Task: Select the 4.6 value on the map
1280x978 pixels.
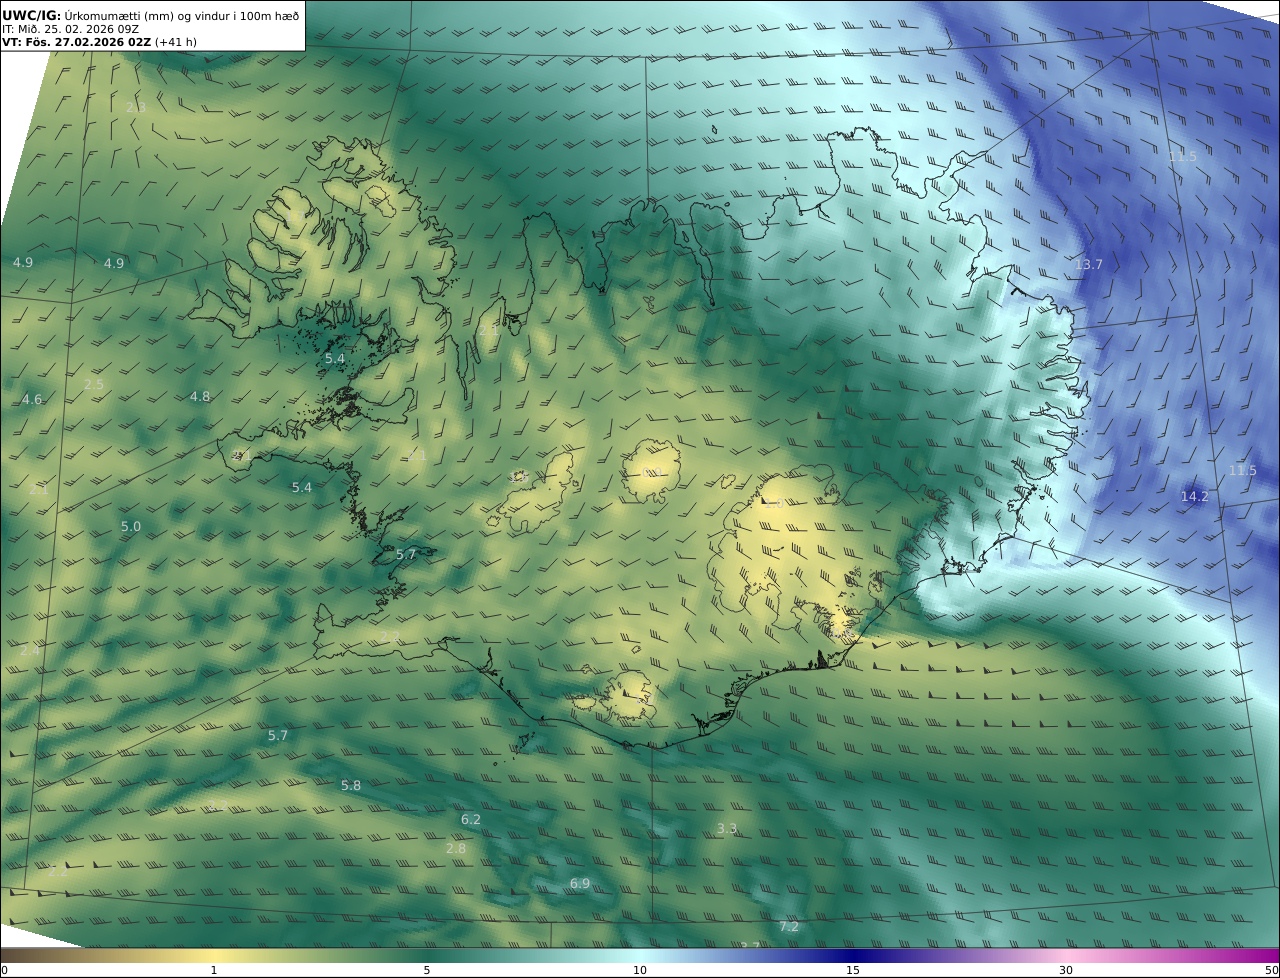Action: coord(32,400)
